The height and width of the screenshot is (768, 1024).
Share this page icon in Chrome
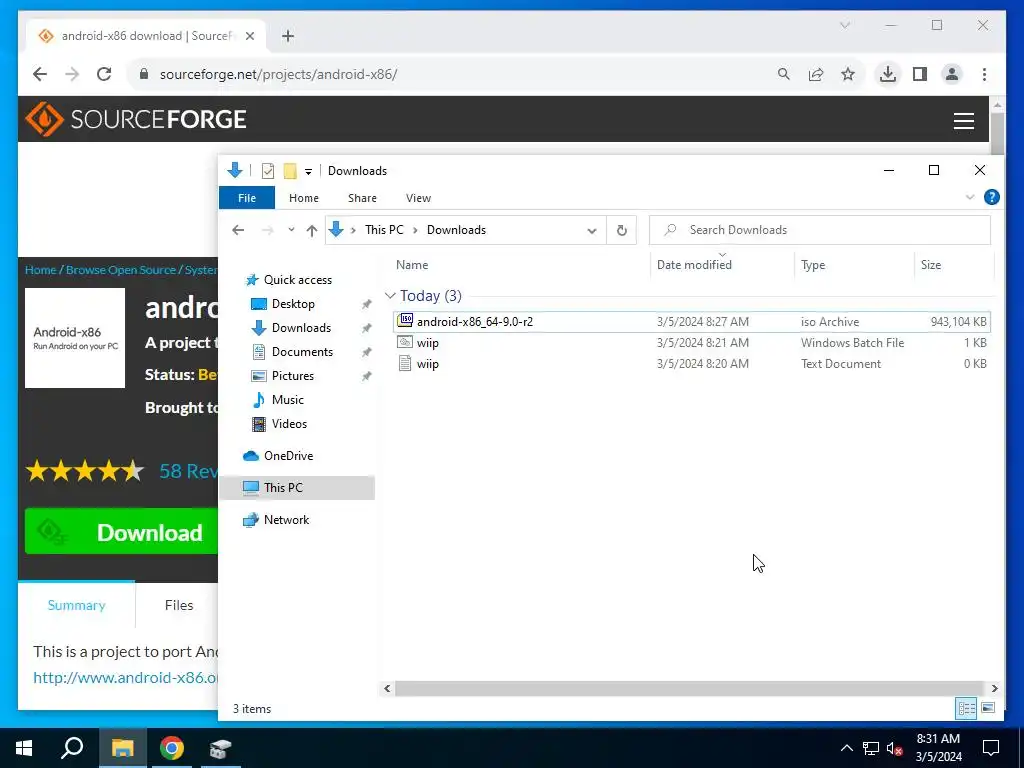[x=816, y=74]
